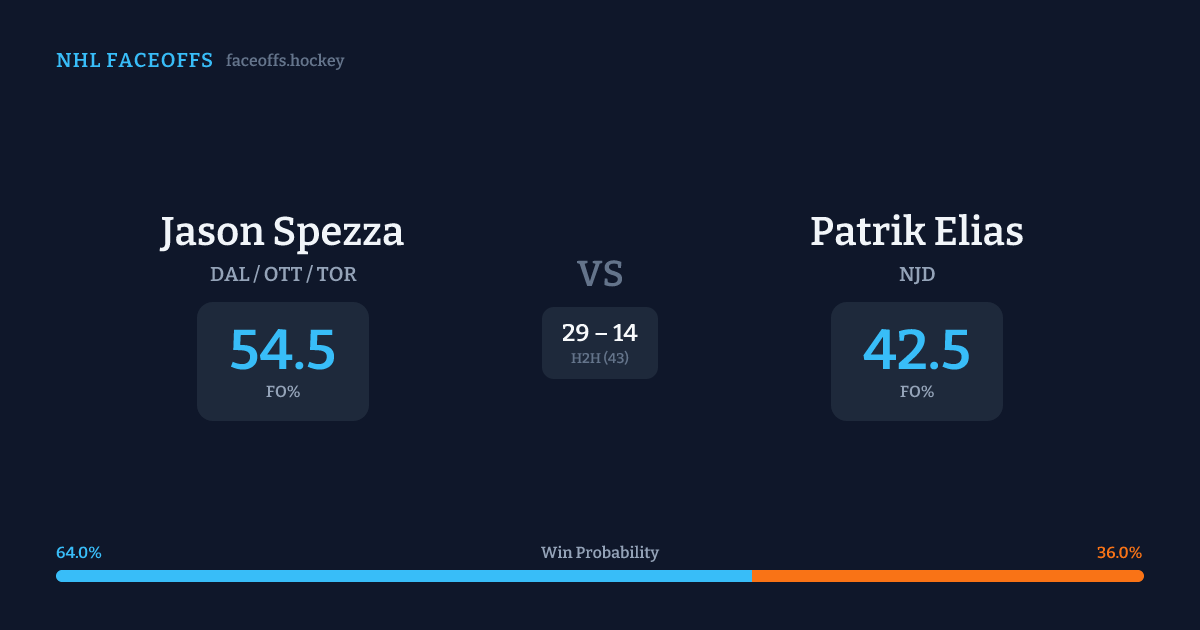
Task: Click the orange segment of probability bar
Action: coord(947,576)
